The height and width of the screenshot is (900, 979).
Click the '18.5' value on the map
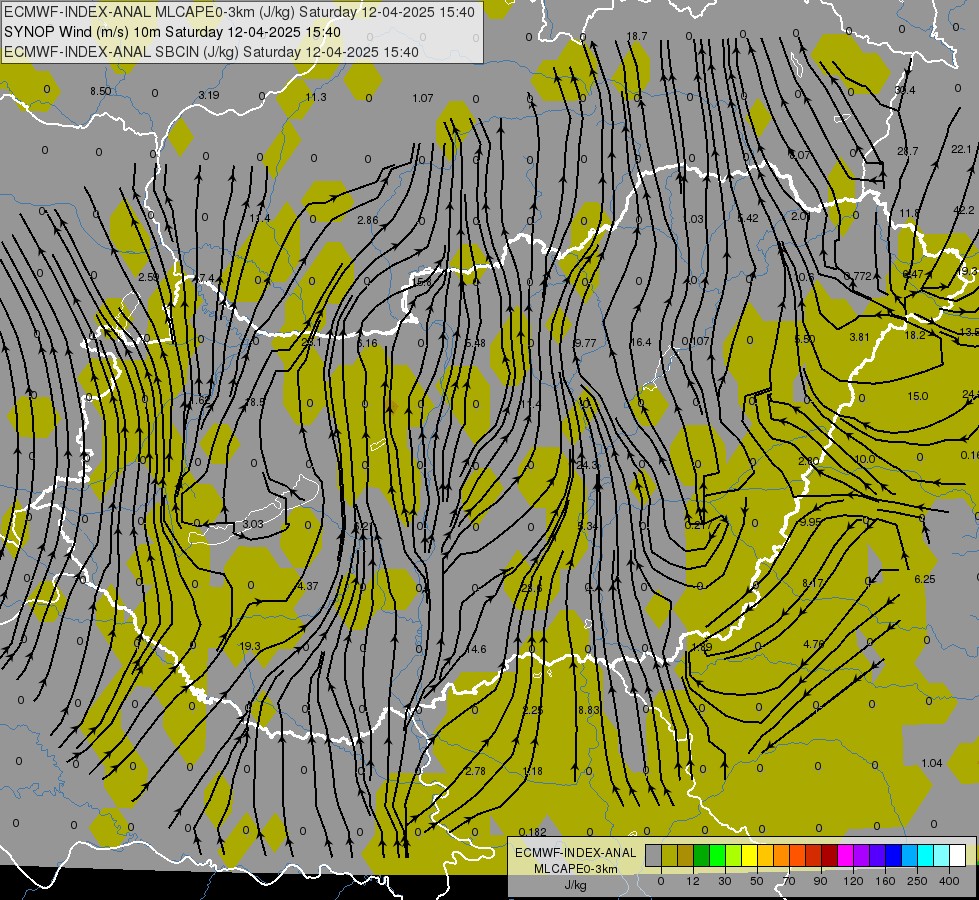[x=255, y=402]
